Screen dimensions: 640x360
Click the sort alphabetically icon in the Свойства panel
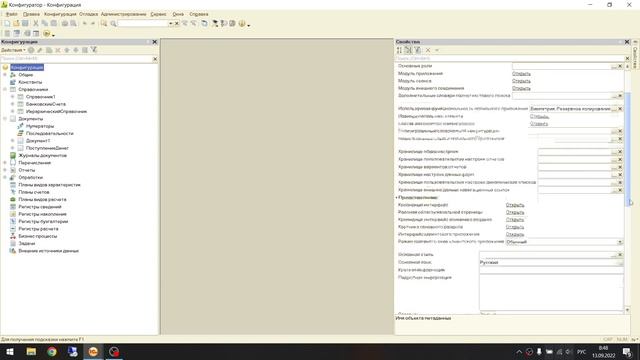coord(399,50)
